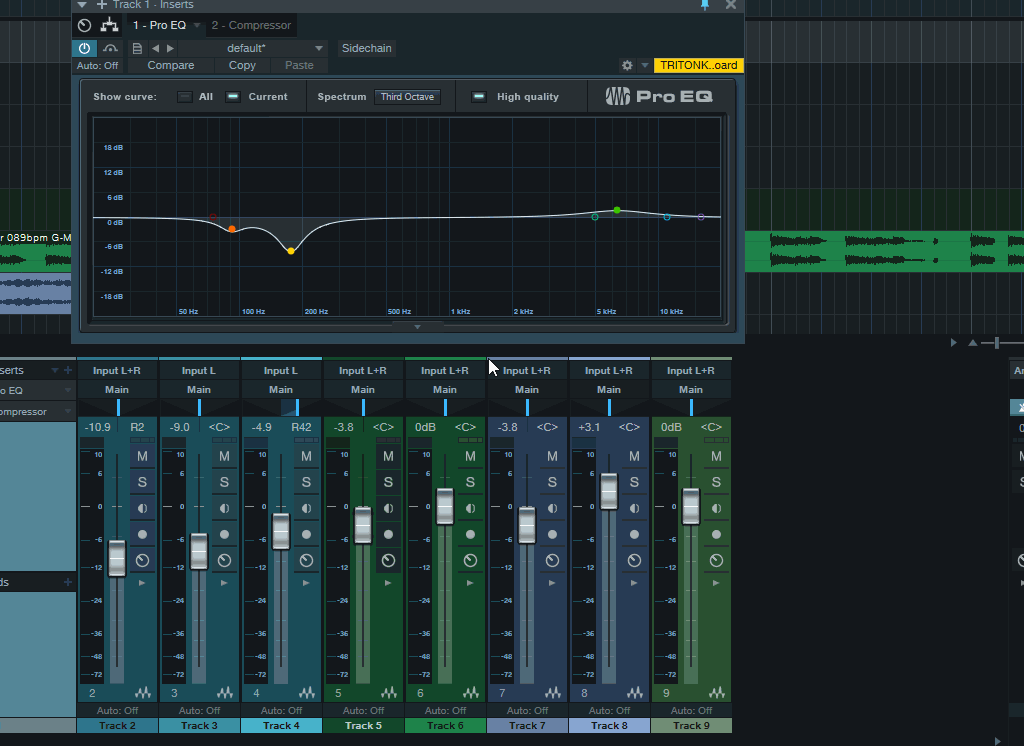The width and height of the screenshot is (1024, 746).
Task: Click the activate-all icon beside routing icon
Action: click(x=84, y=25)
